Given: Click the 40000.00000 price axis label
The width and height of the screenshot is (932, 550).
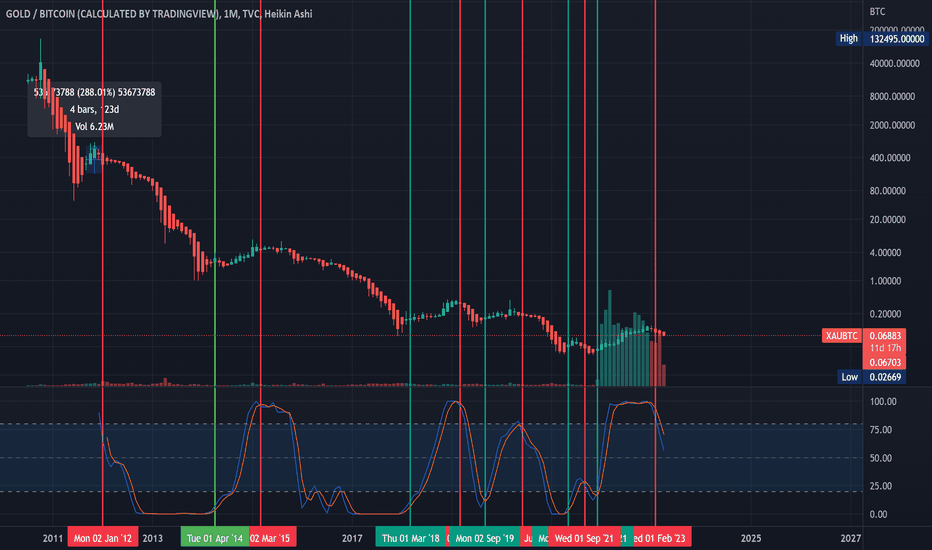Looking at the screenshot, I should tap(894, 64).
